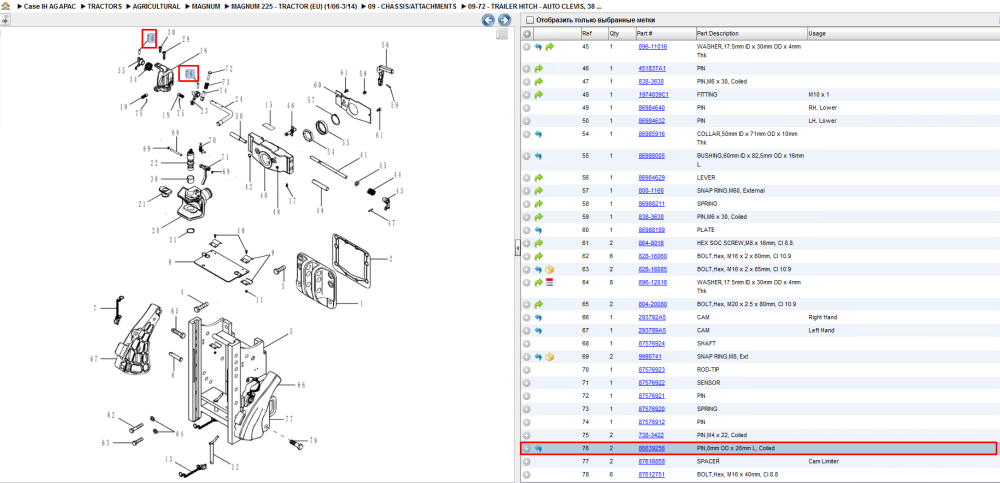This screenshot has width=1000, height=483.
Task: Collapse panel with the splitter handle arrow
Action: pyautogui.click(x=518, y=250)
